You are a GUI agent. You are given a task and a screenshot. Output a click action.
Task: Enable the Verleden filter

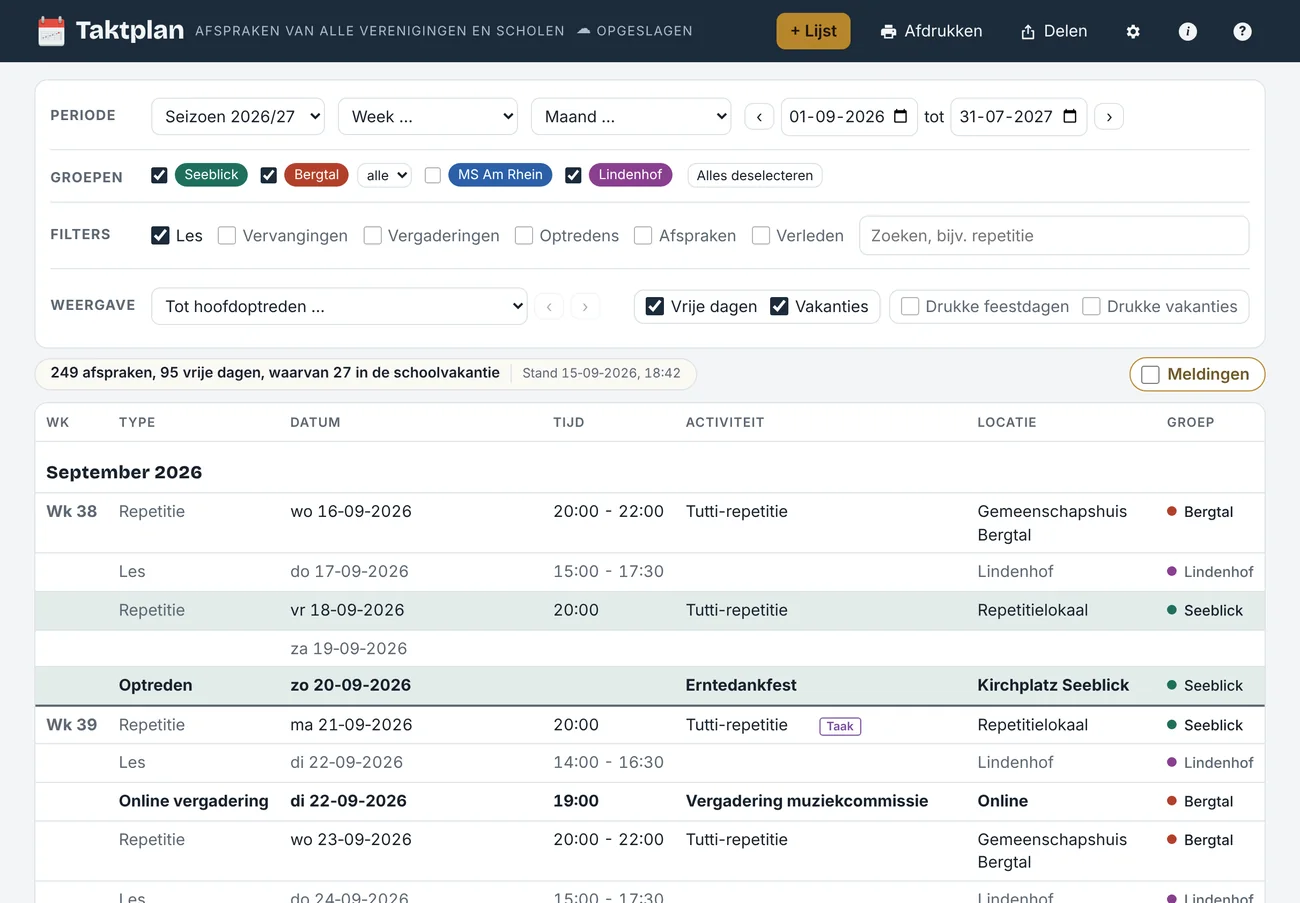coord(761,236)
